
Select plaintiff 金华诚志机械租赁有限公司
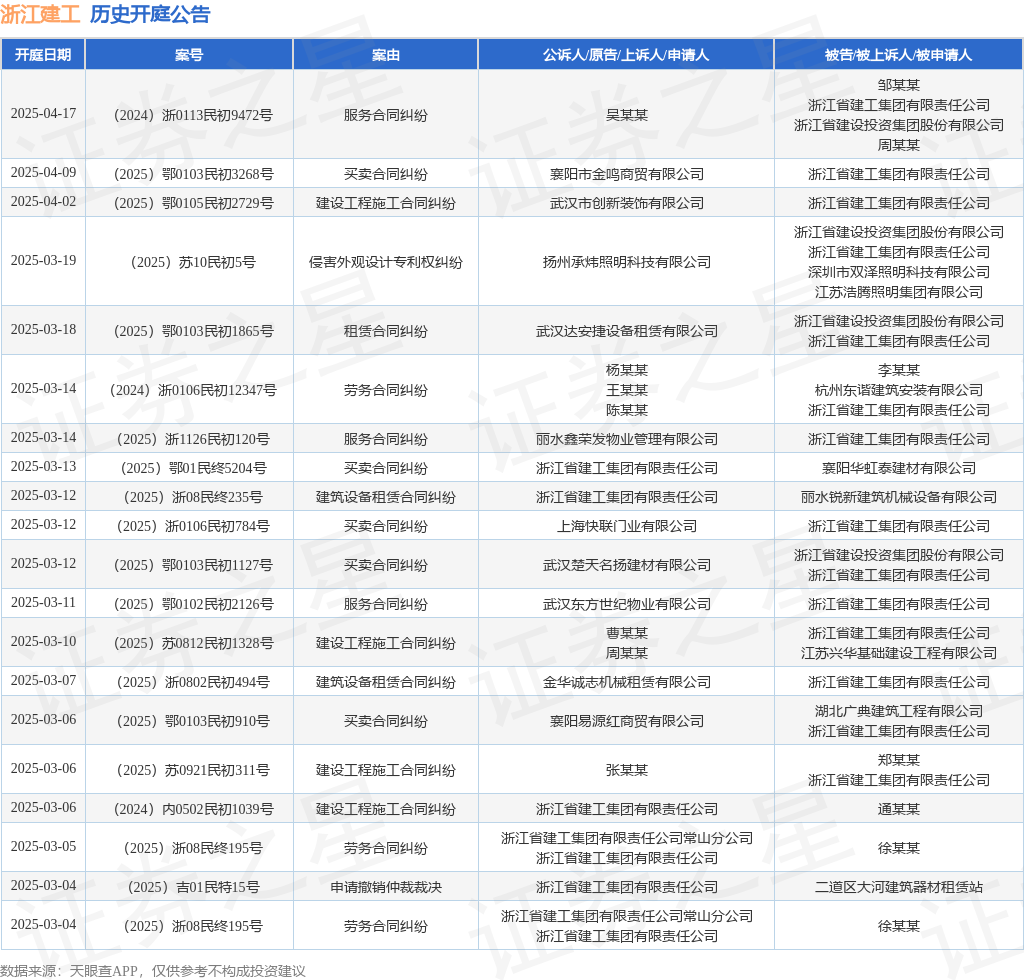[626, 682]
